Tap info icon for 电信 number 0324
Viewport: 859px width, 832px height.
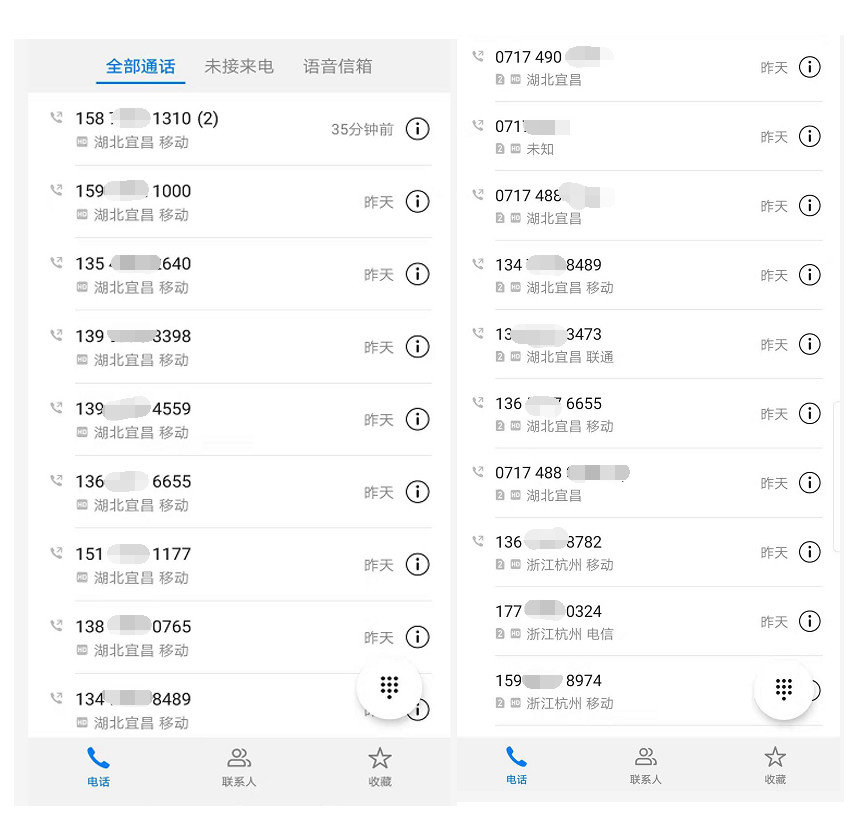click(810, 621)
